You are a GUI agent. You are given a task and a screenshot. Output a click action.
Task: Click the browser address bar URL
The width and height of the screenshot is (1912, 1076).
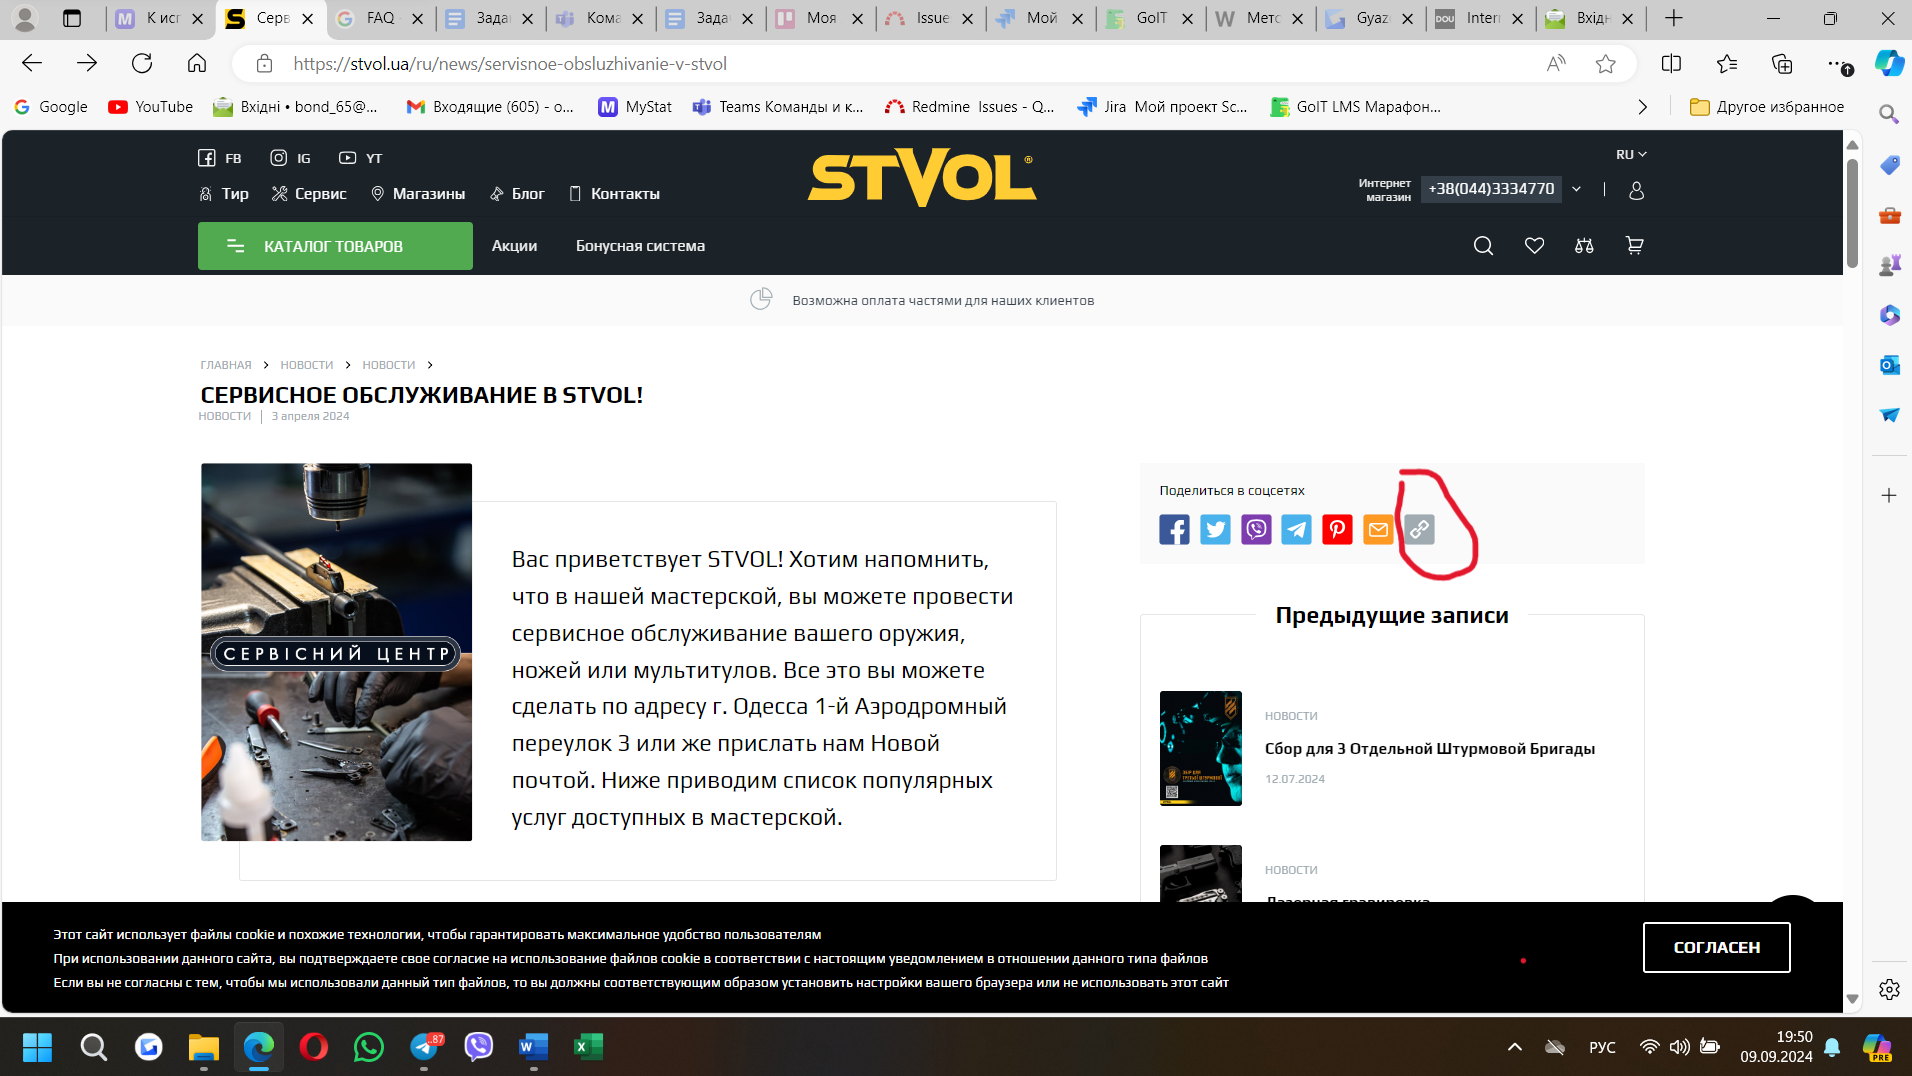click(510, 64)
